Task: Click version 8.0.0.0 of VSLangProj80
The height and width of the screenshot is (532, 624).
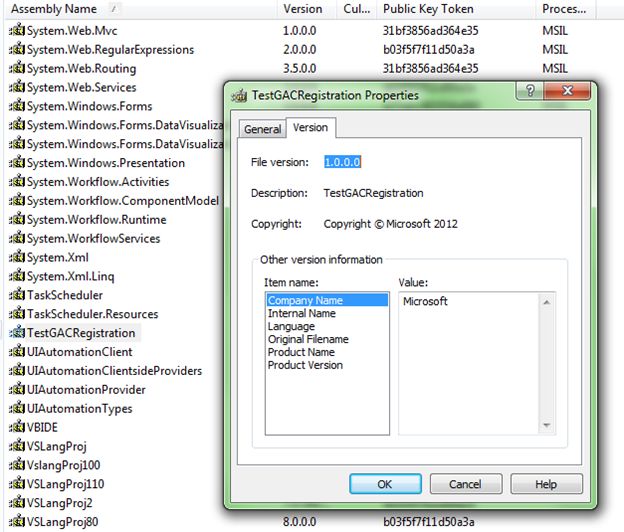Action: [300, 522]
